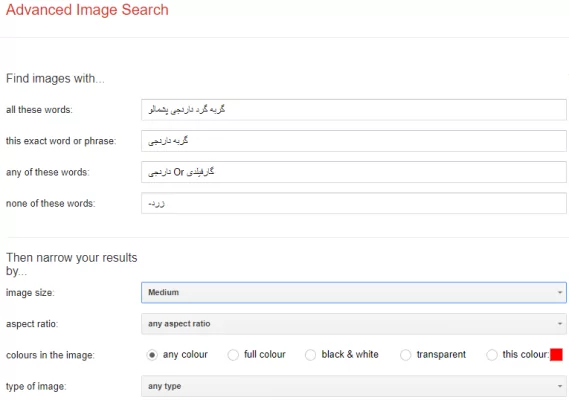Click the red colour swatch
This screenshot has width=569, height=400.
coord(556,355)
